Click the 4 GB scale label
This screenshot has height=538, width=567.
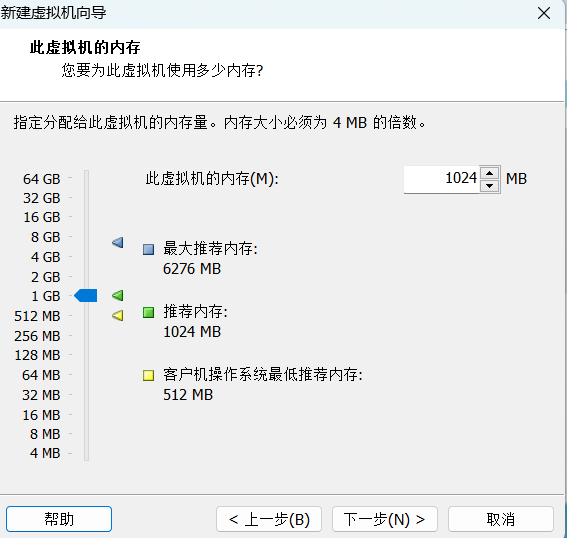(x=46, y=257)
